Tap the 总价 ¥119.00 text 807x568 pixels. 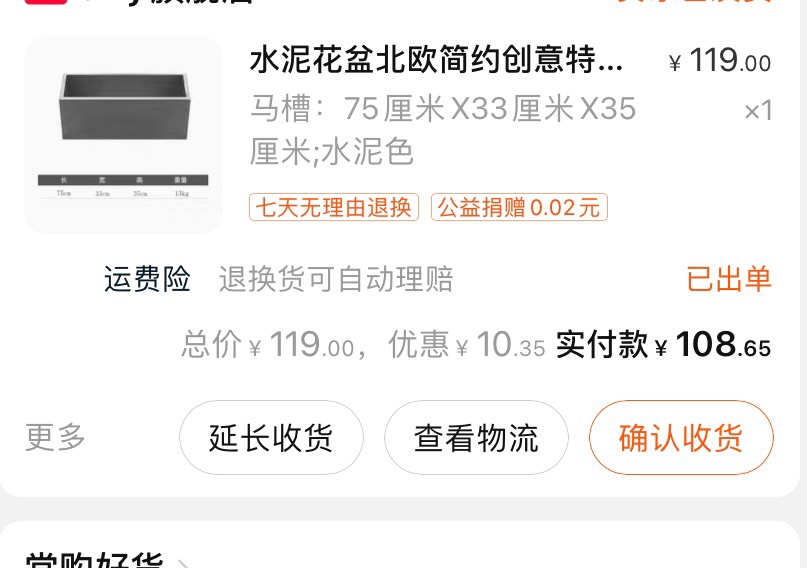click(268, 344)
